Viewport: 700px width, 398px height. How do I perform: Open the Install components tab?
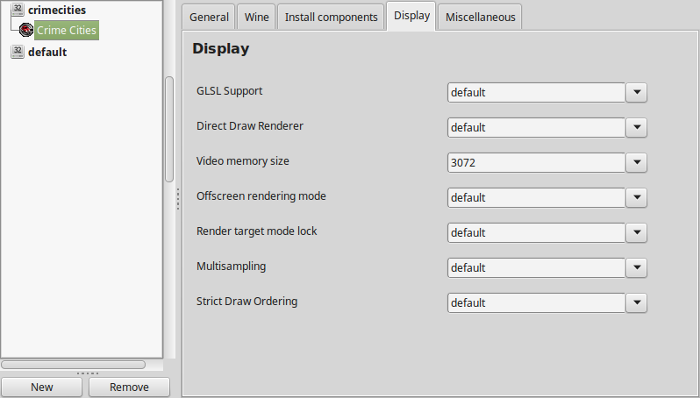(331, 17)
